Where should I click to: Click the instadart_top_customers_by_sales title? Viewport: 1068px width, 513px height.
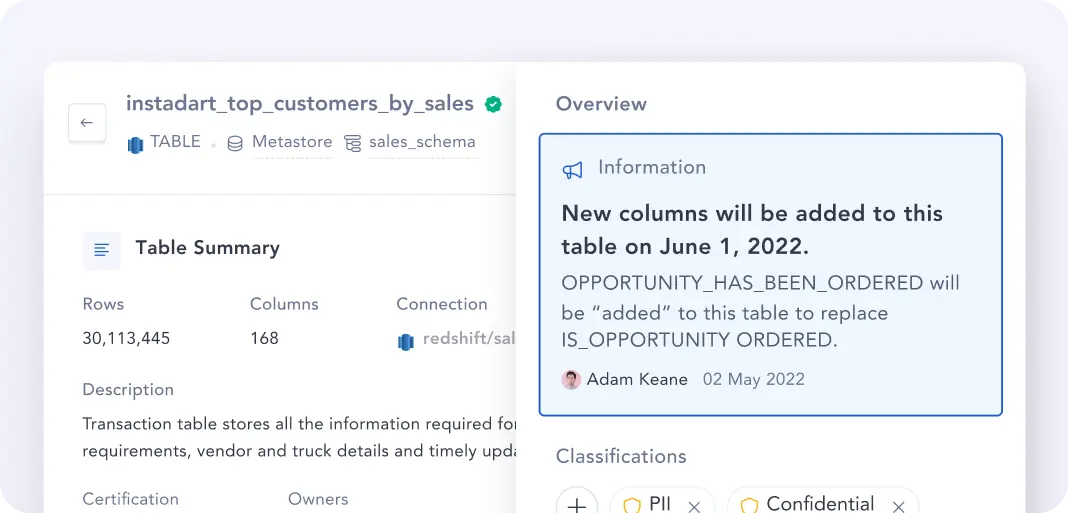(x=299, y=103)
